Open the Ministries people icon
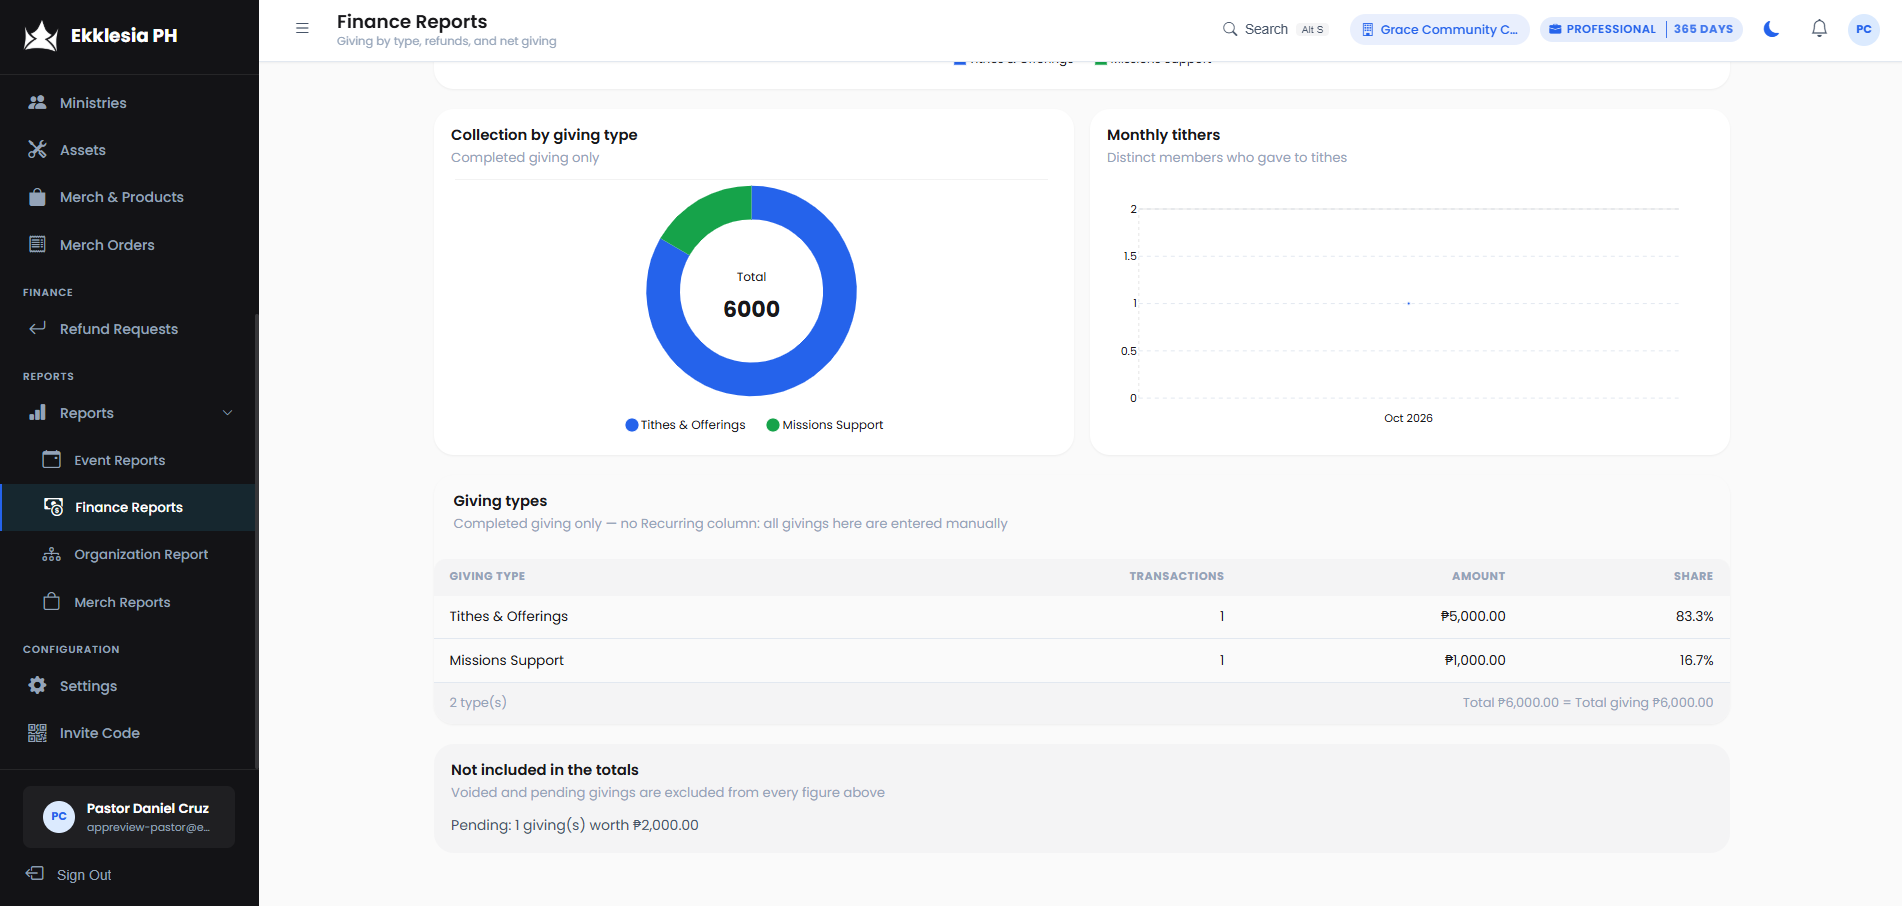Screen dimensions: 1902x906 point(38,102)
